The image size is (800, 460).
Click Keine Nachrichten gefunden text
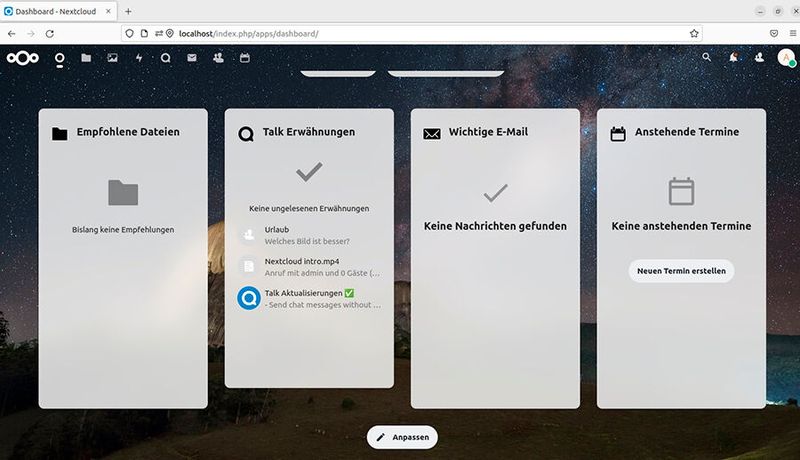pos(495,226)
